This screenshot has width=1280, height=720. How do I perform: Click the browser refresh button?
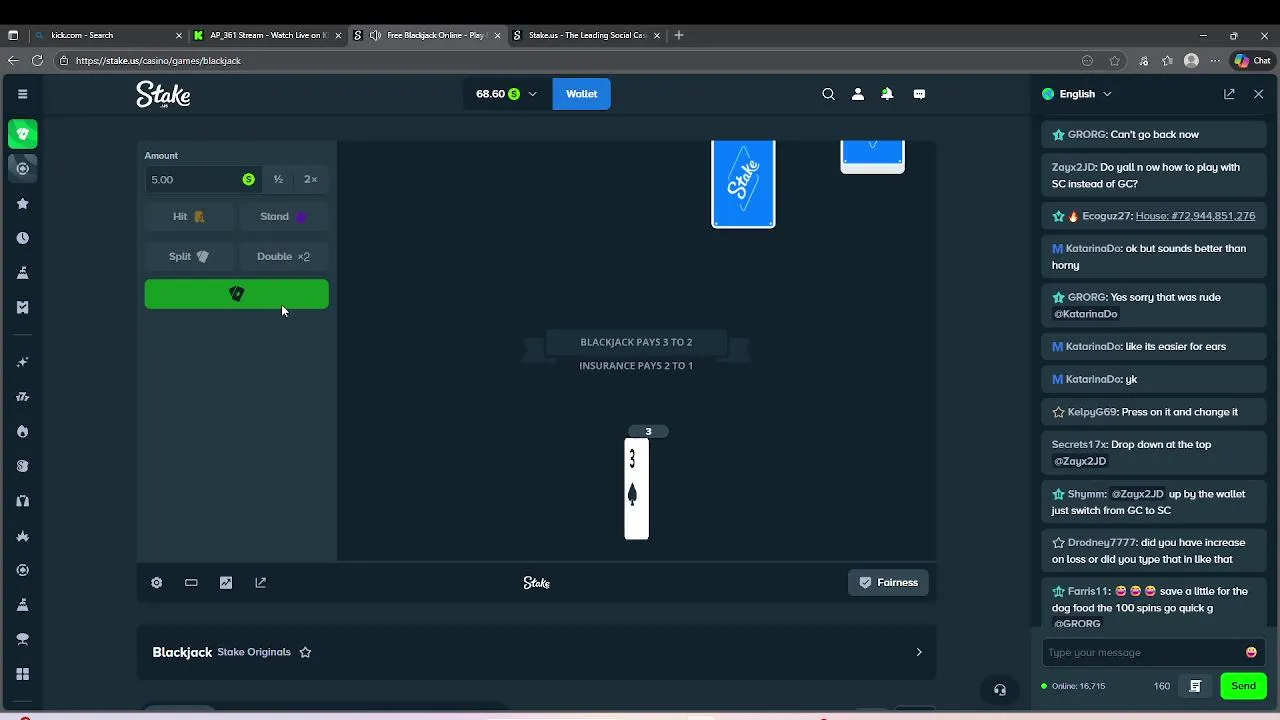[37, 60]
